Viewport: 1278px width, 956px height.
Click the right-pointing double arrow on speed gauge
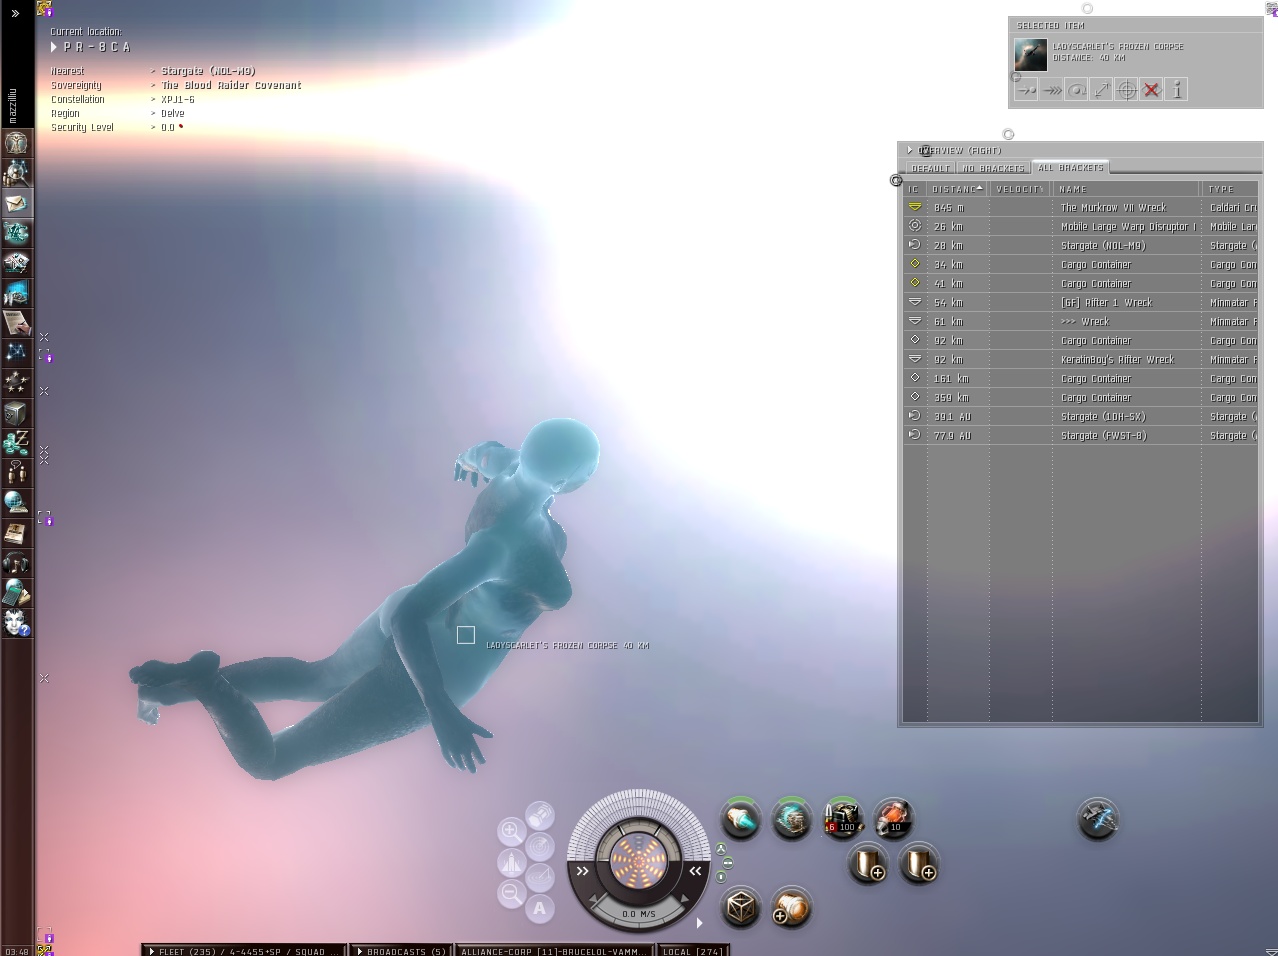click(582, 871)
